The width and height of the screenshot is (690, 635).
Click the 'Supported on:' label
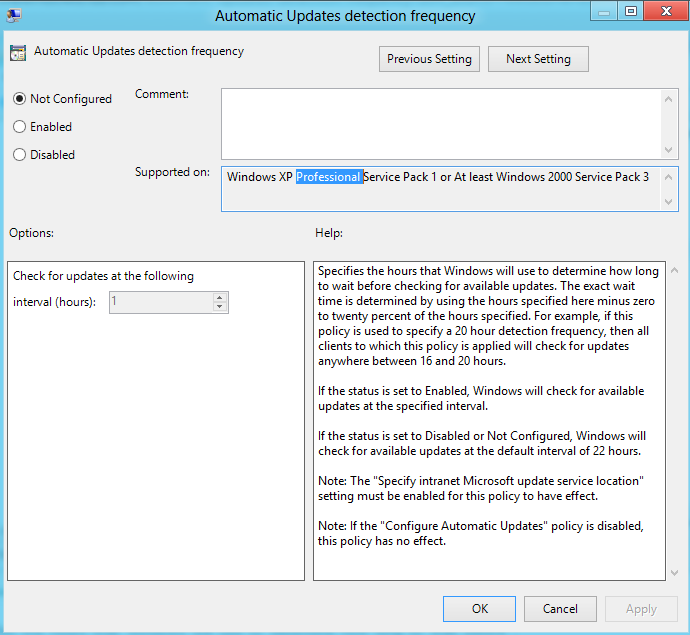172,172
